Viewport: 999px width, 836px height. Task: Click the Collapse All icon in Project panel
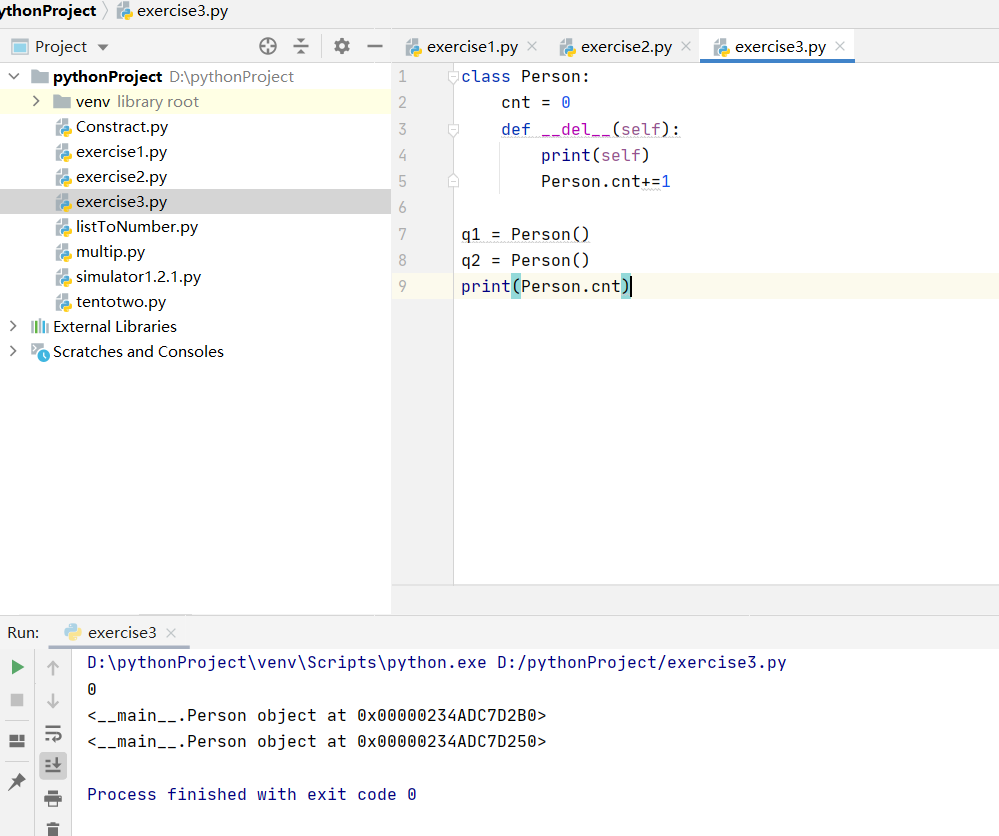tap(301, 47)
